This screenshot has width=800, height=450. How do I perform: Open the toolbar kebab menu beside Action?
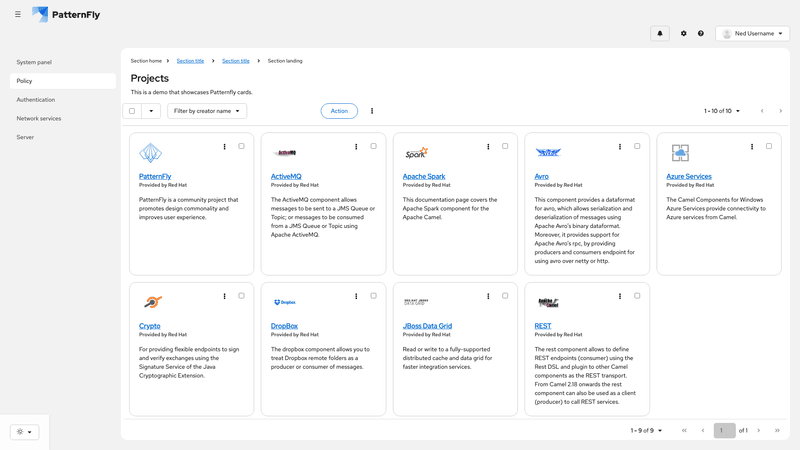tap(372, 111)
